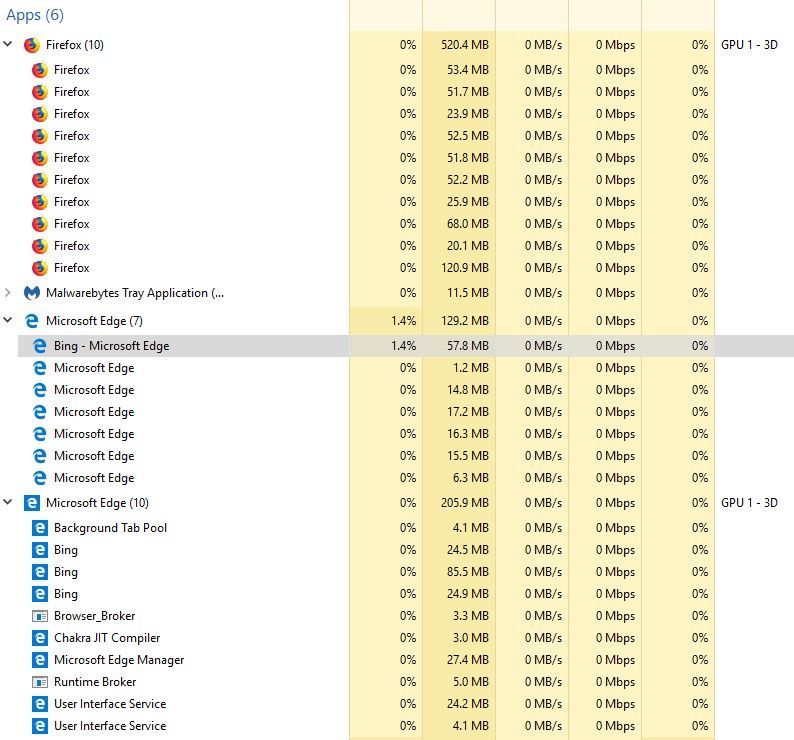
Task: Click User Interface Service icon, 24.2 MB row
Action: pyautogui.click(x=39, y=704)
